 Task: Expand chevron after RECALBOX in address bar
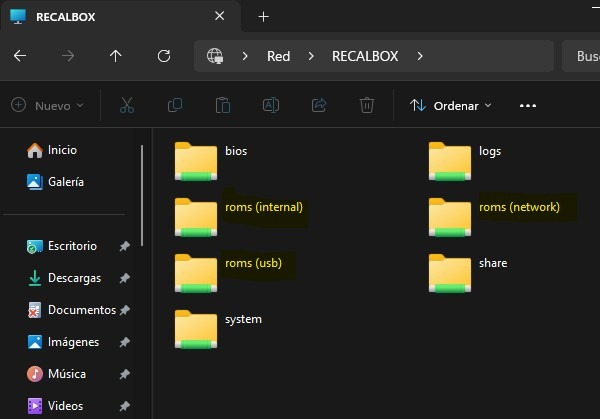coord(421,56)
